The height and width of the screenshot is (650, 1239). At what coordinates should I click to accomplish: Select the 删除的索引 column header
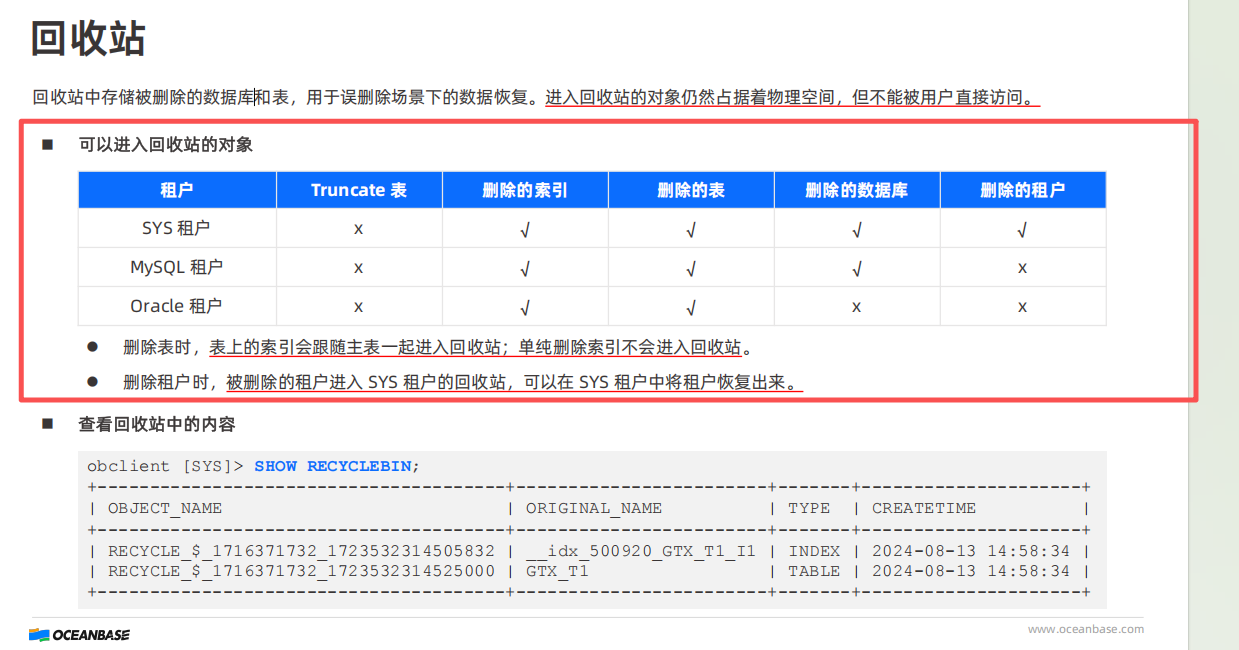coord(524,190)
